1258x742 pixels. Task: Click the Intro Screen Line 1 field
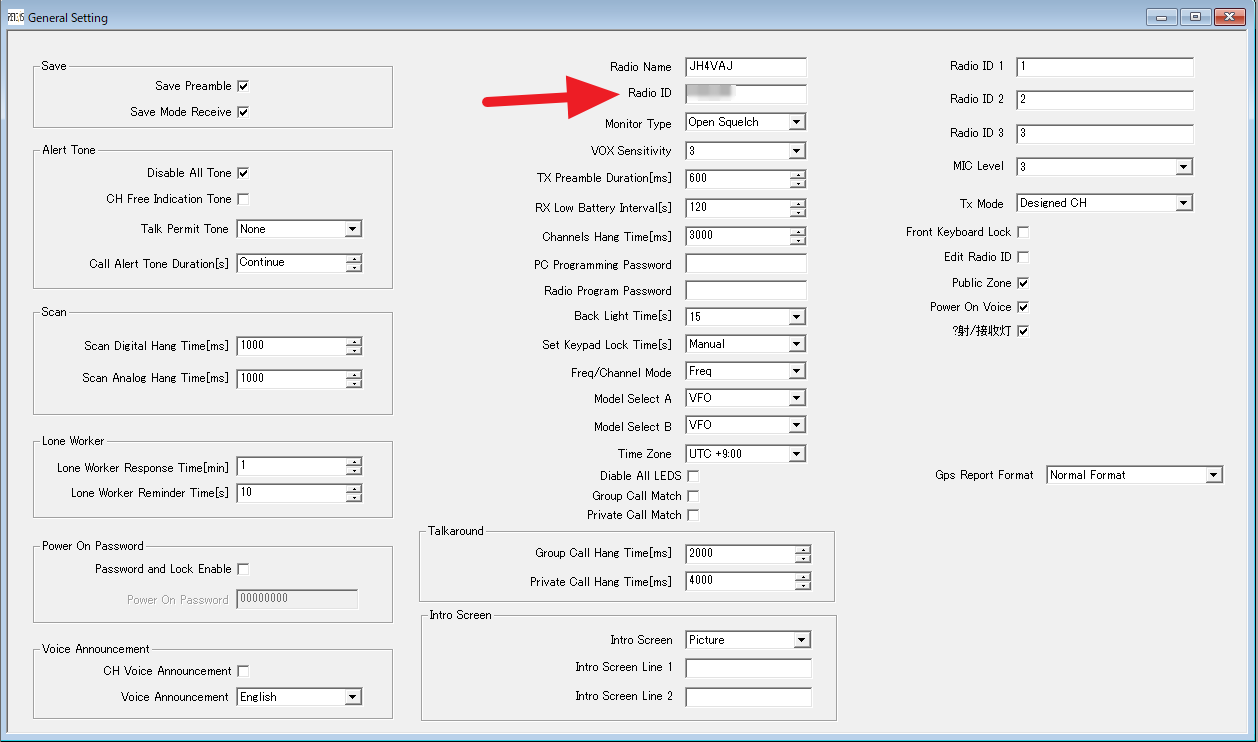coord(748,668)
